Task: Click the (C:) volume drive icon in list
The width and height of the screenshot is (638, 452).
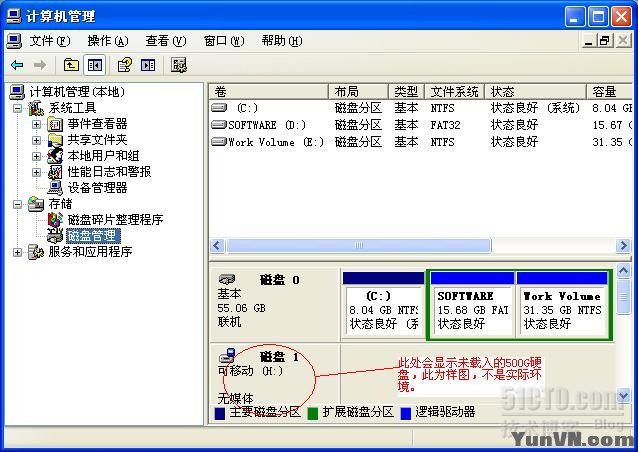Action: [x=219, y=107]
